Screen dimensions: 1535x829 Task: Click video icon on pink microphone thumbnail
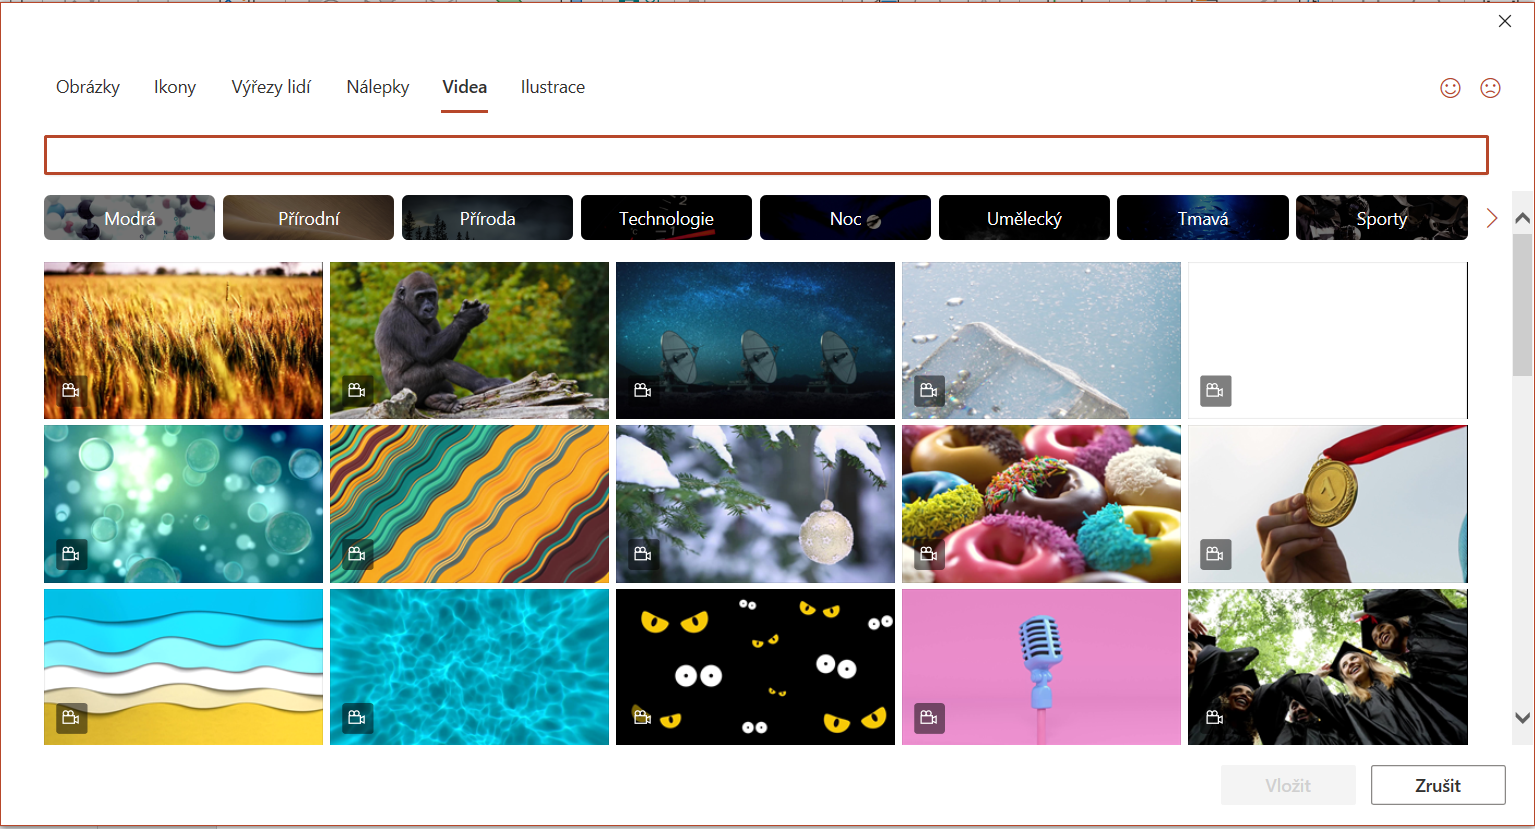click(929, 717)
